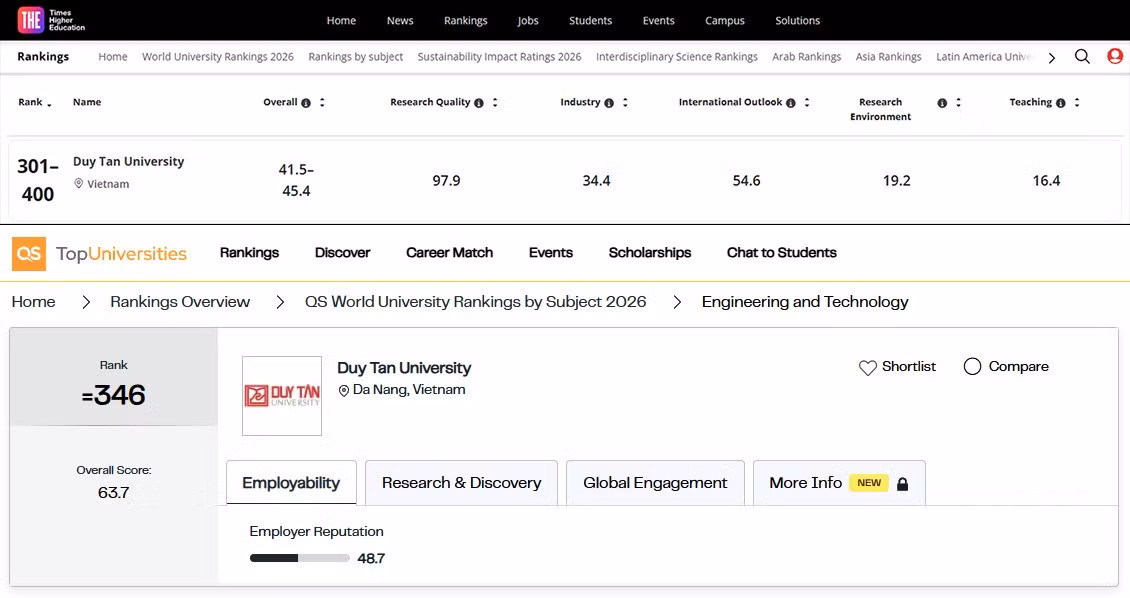Toggle the Compare radio circle
This screenshot has width=1130, height=598.
tap(972, 367)
